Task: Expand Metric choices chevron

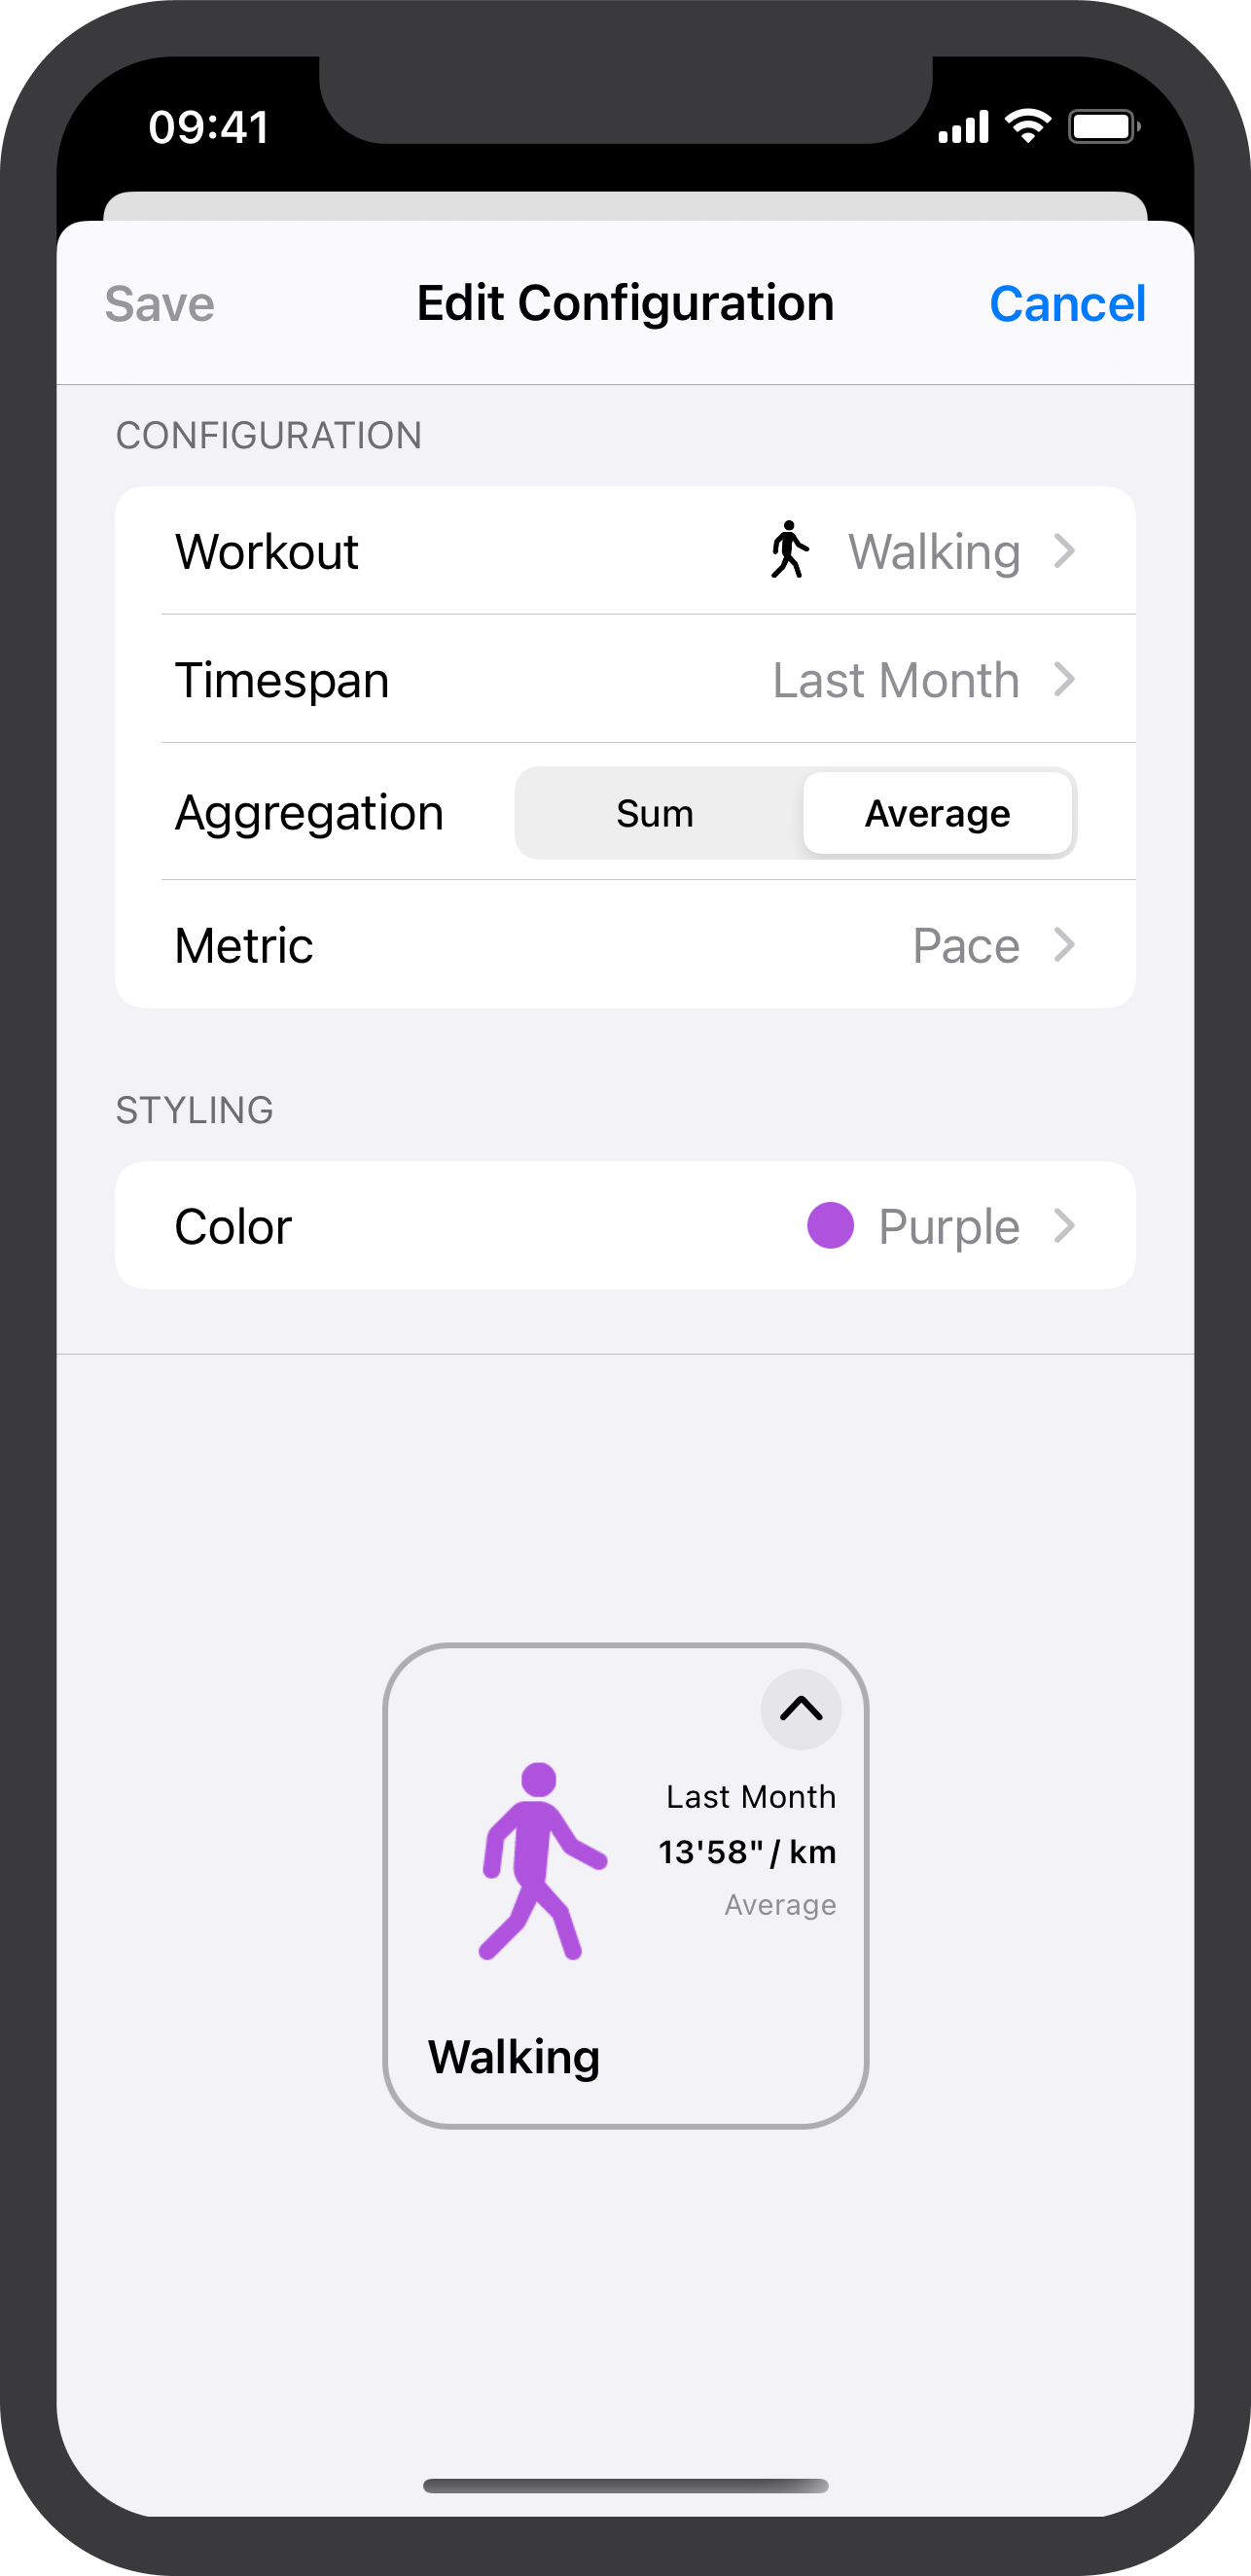Action: click(x=1064, y=945)
